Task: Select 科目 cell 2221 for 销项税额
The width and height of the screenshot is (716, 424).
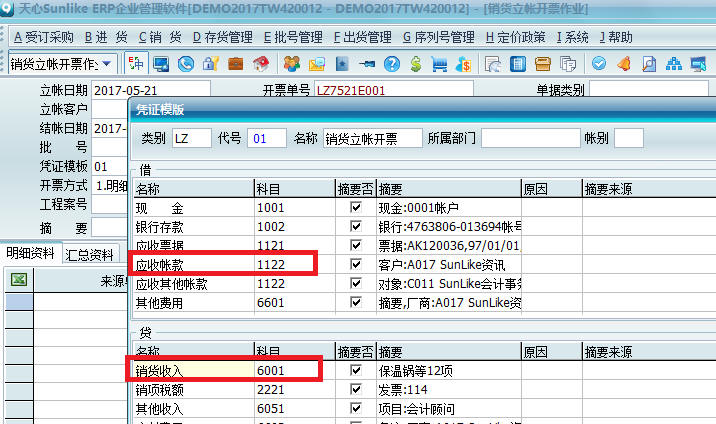Action: pos(295,390)
